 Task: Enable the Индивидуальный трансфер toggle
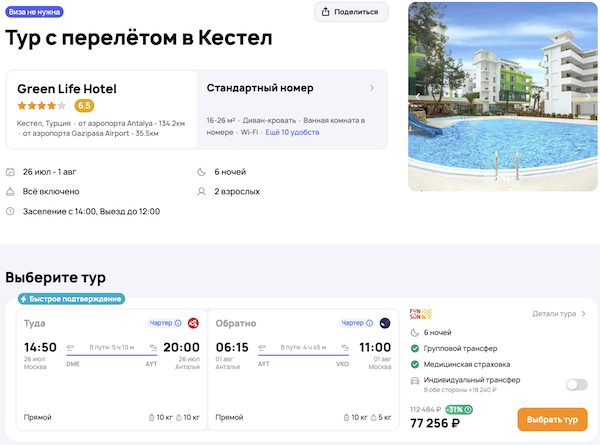[576, 384]
